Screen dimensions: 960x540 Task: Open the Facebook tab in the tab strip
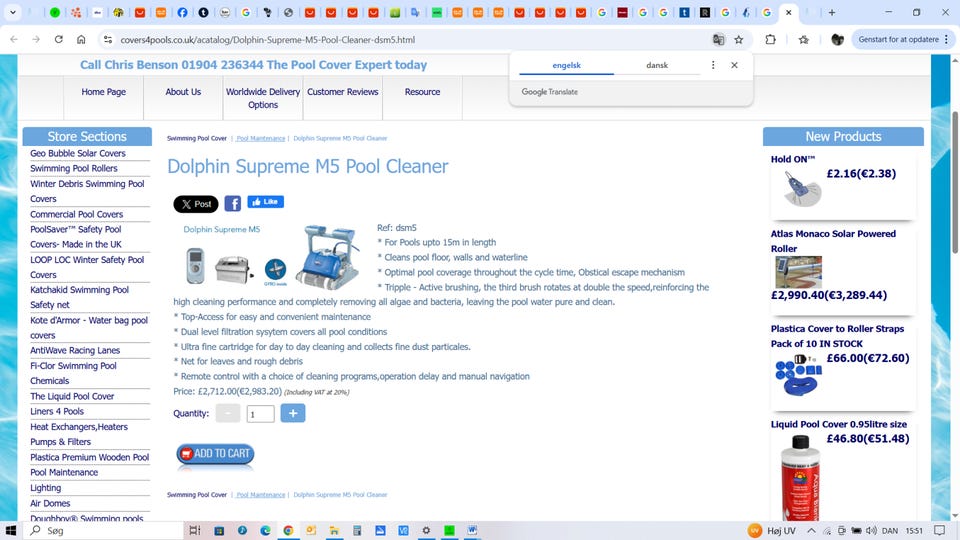tap(182, 12)
